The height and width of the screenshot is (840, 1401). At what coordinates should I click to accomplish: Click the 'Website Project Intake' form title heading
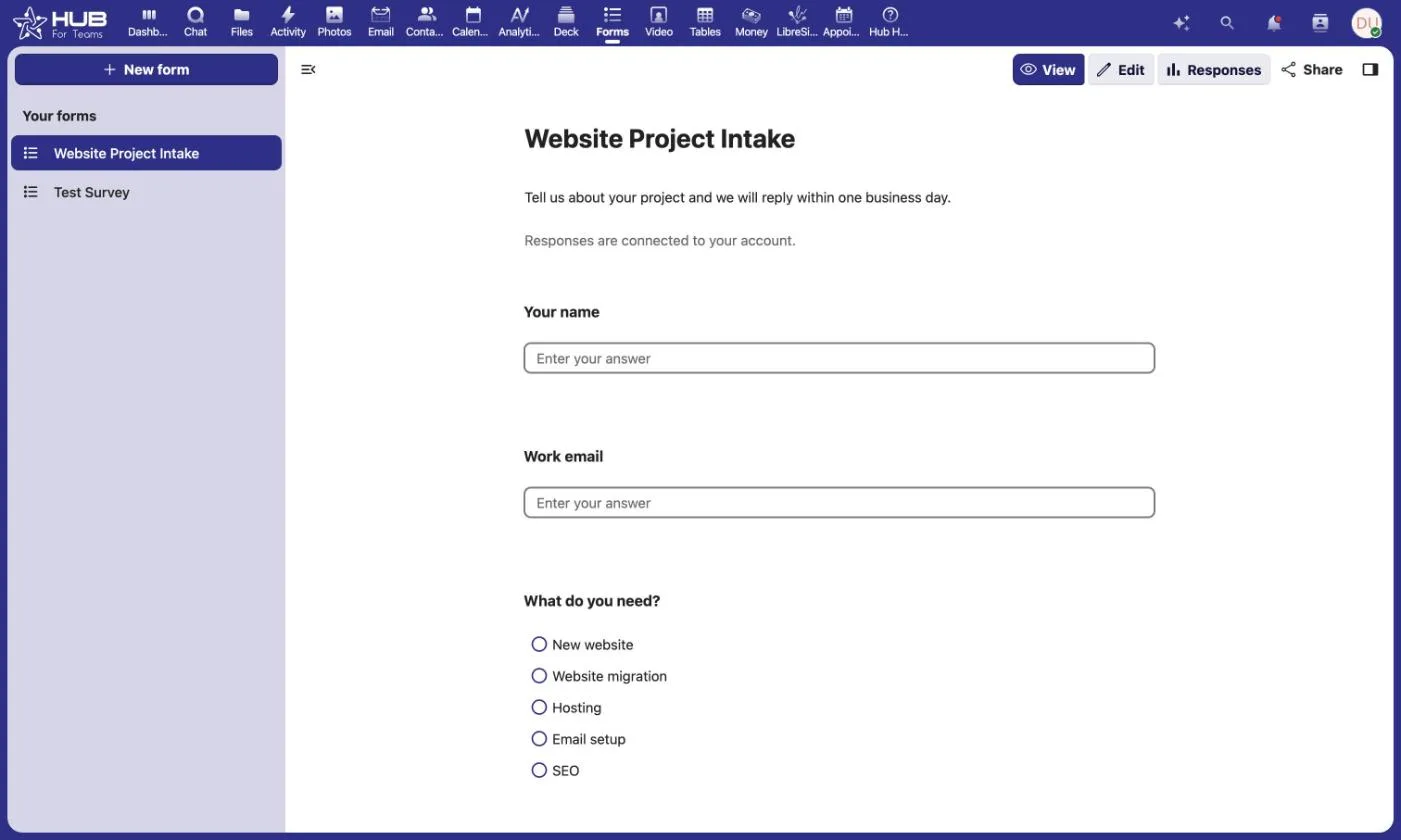pos(659,139)
